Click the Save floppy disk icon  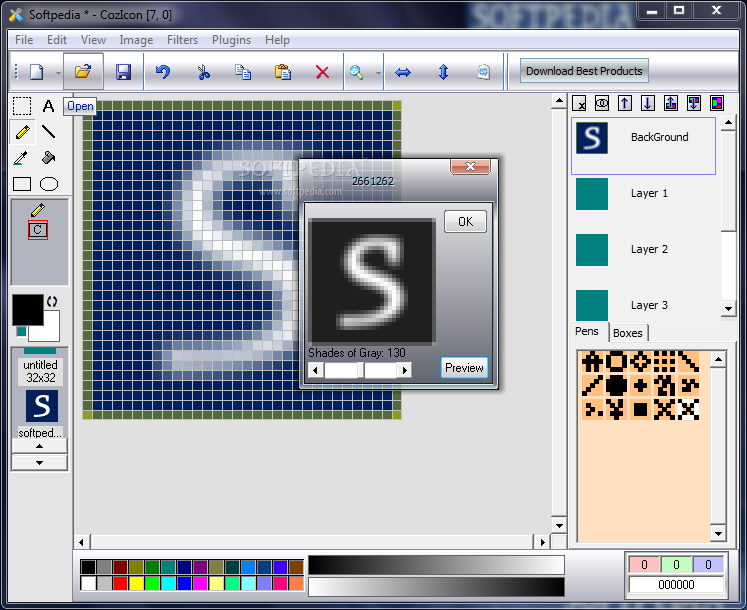(x=123, y=72)
